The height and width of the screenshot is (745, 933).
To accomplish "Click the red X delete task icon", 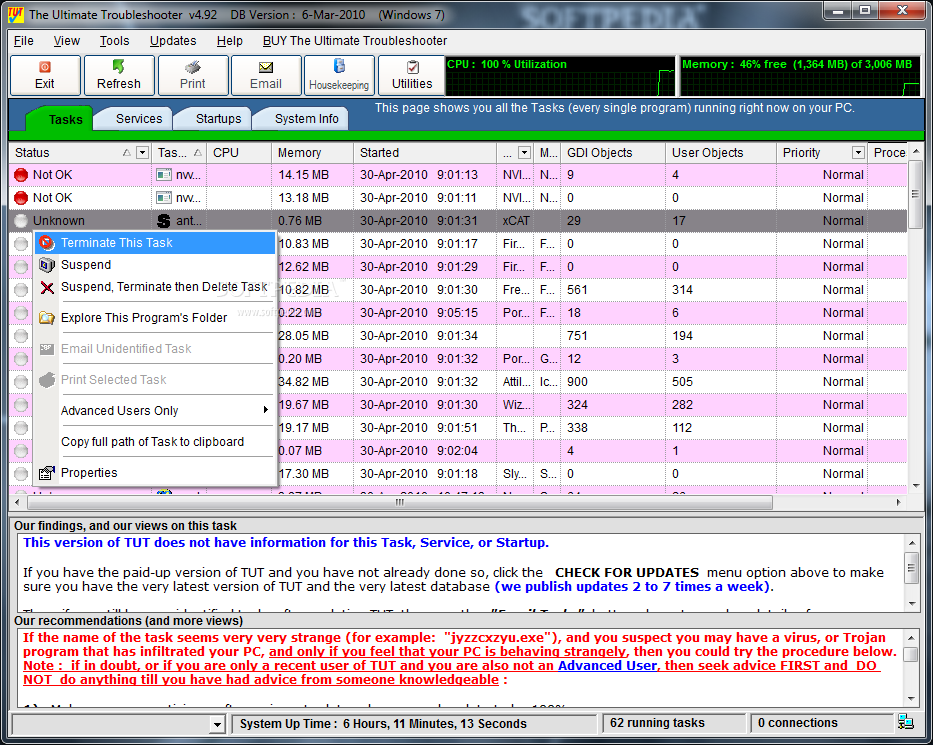I will (x=47, y=287).
